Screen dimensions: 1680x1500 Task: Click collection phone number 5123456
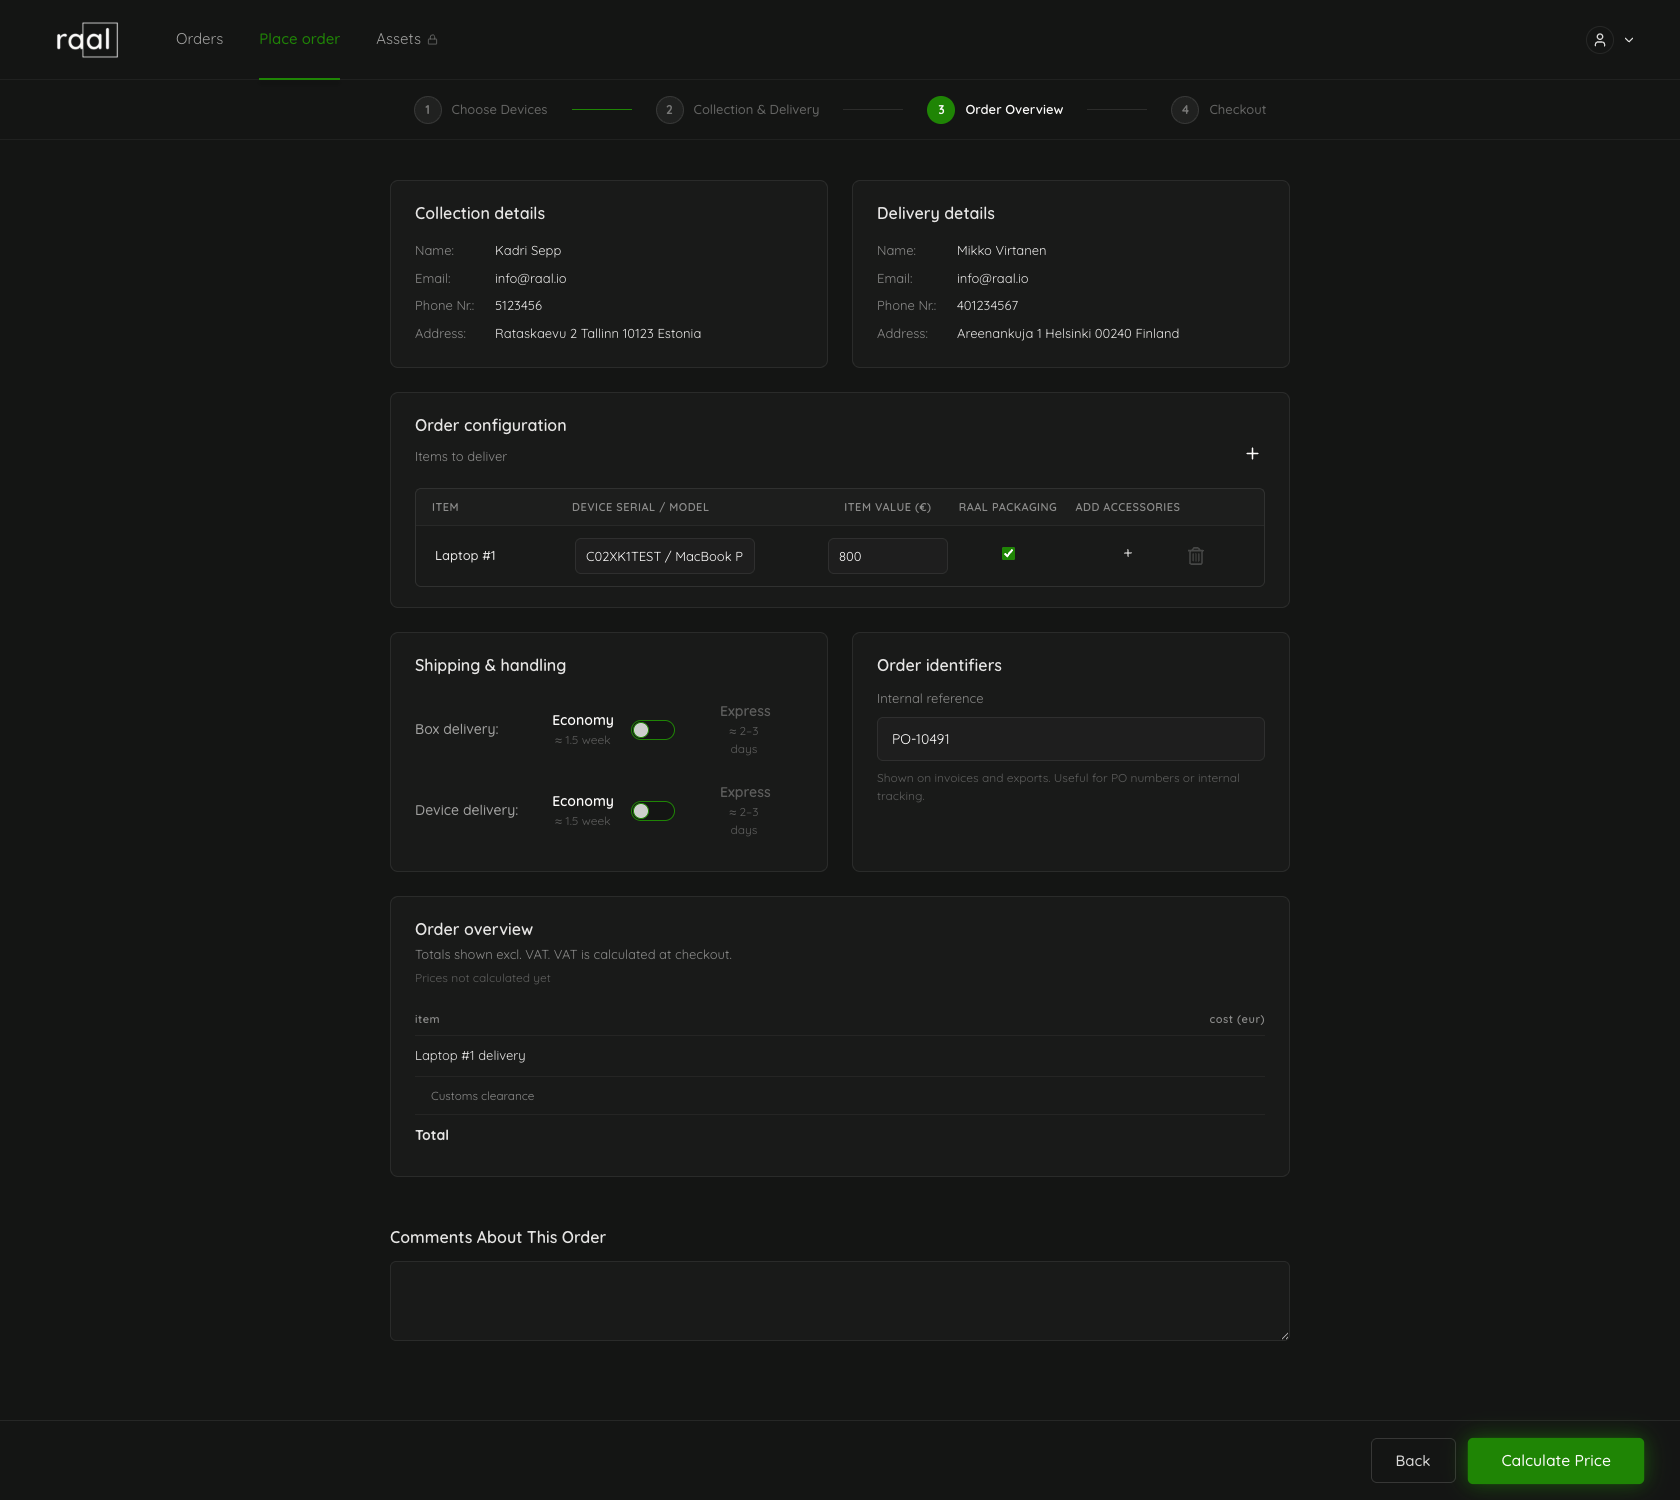click(518, 306)
